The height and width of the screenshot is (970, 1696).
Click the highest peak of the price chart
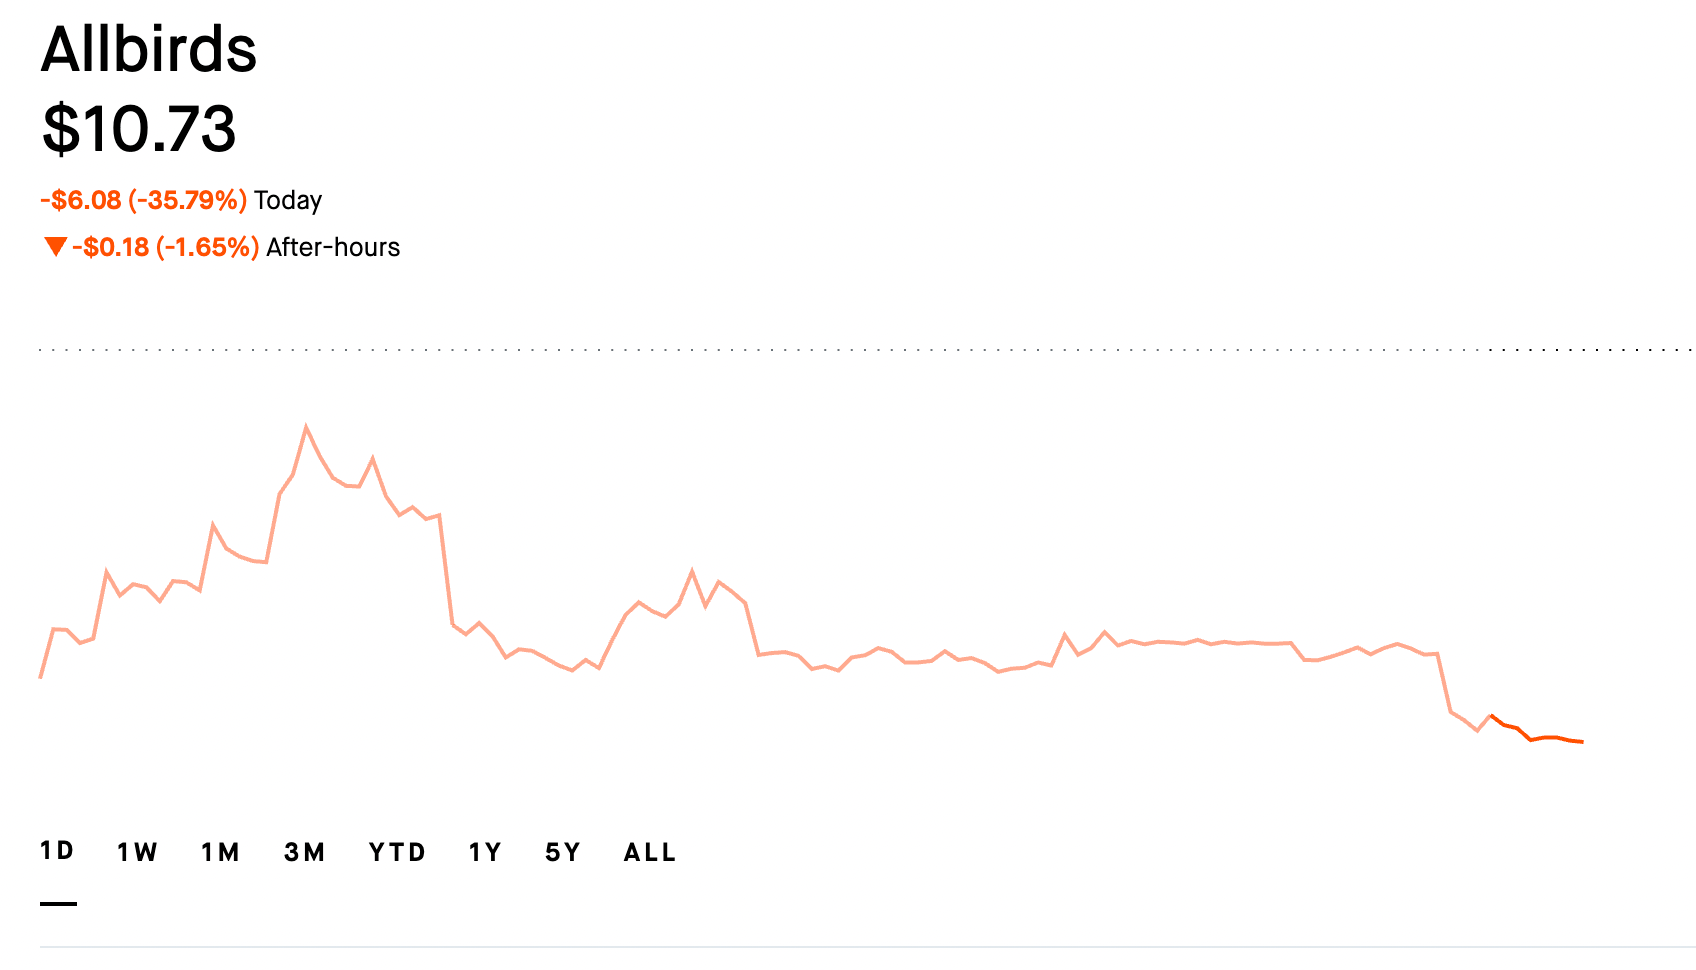[306, 427]
